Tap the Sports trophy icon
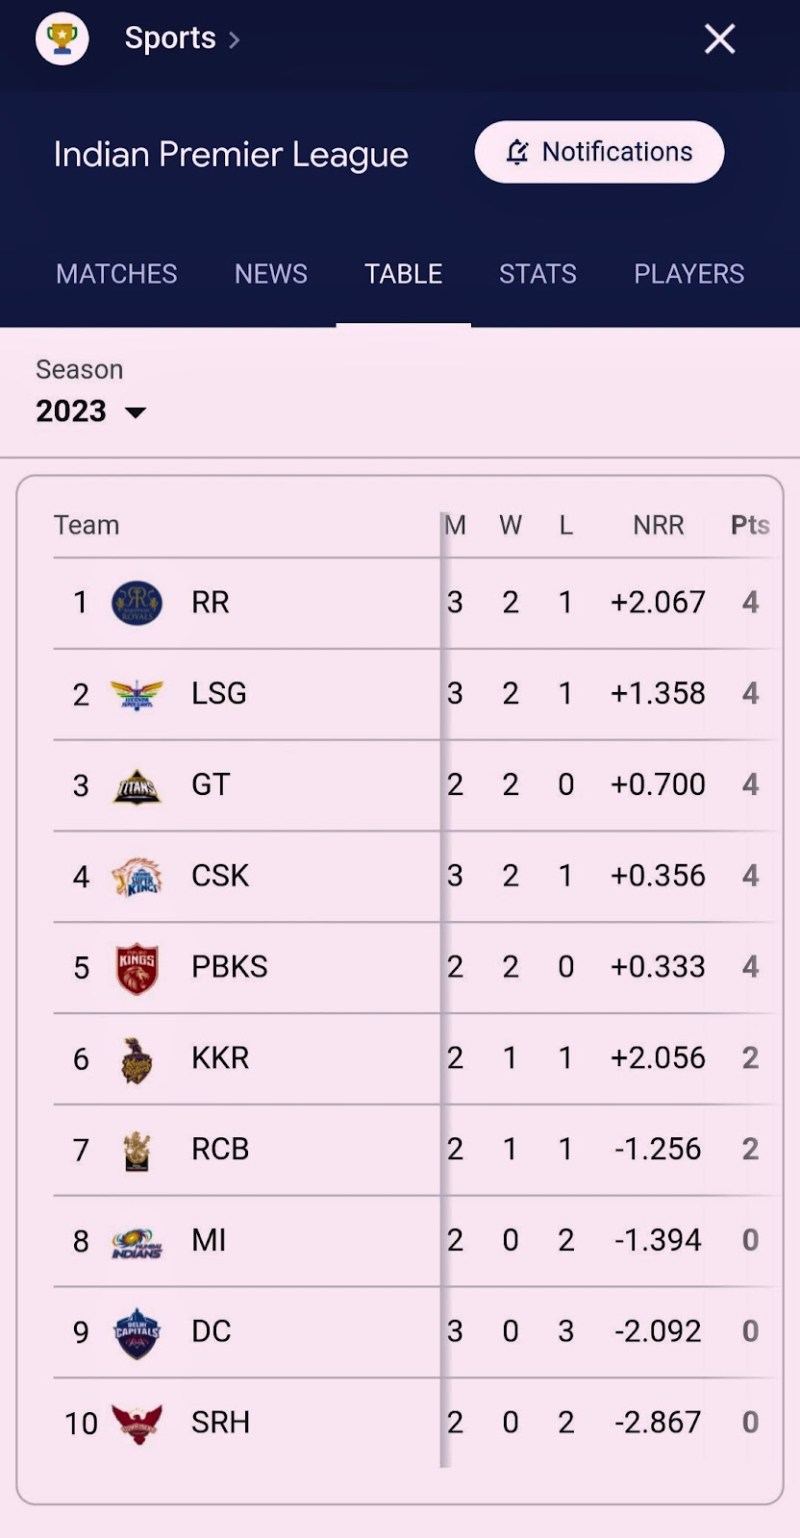800x1538 pixels. click(x=62, y=40)
